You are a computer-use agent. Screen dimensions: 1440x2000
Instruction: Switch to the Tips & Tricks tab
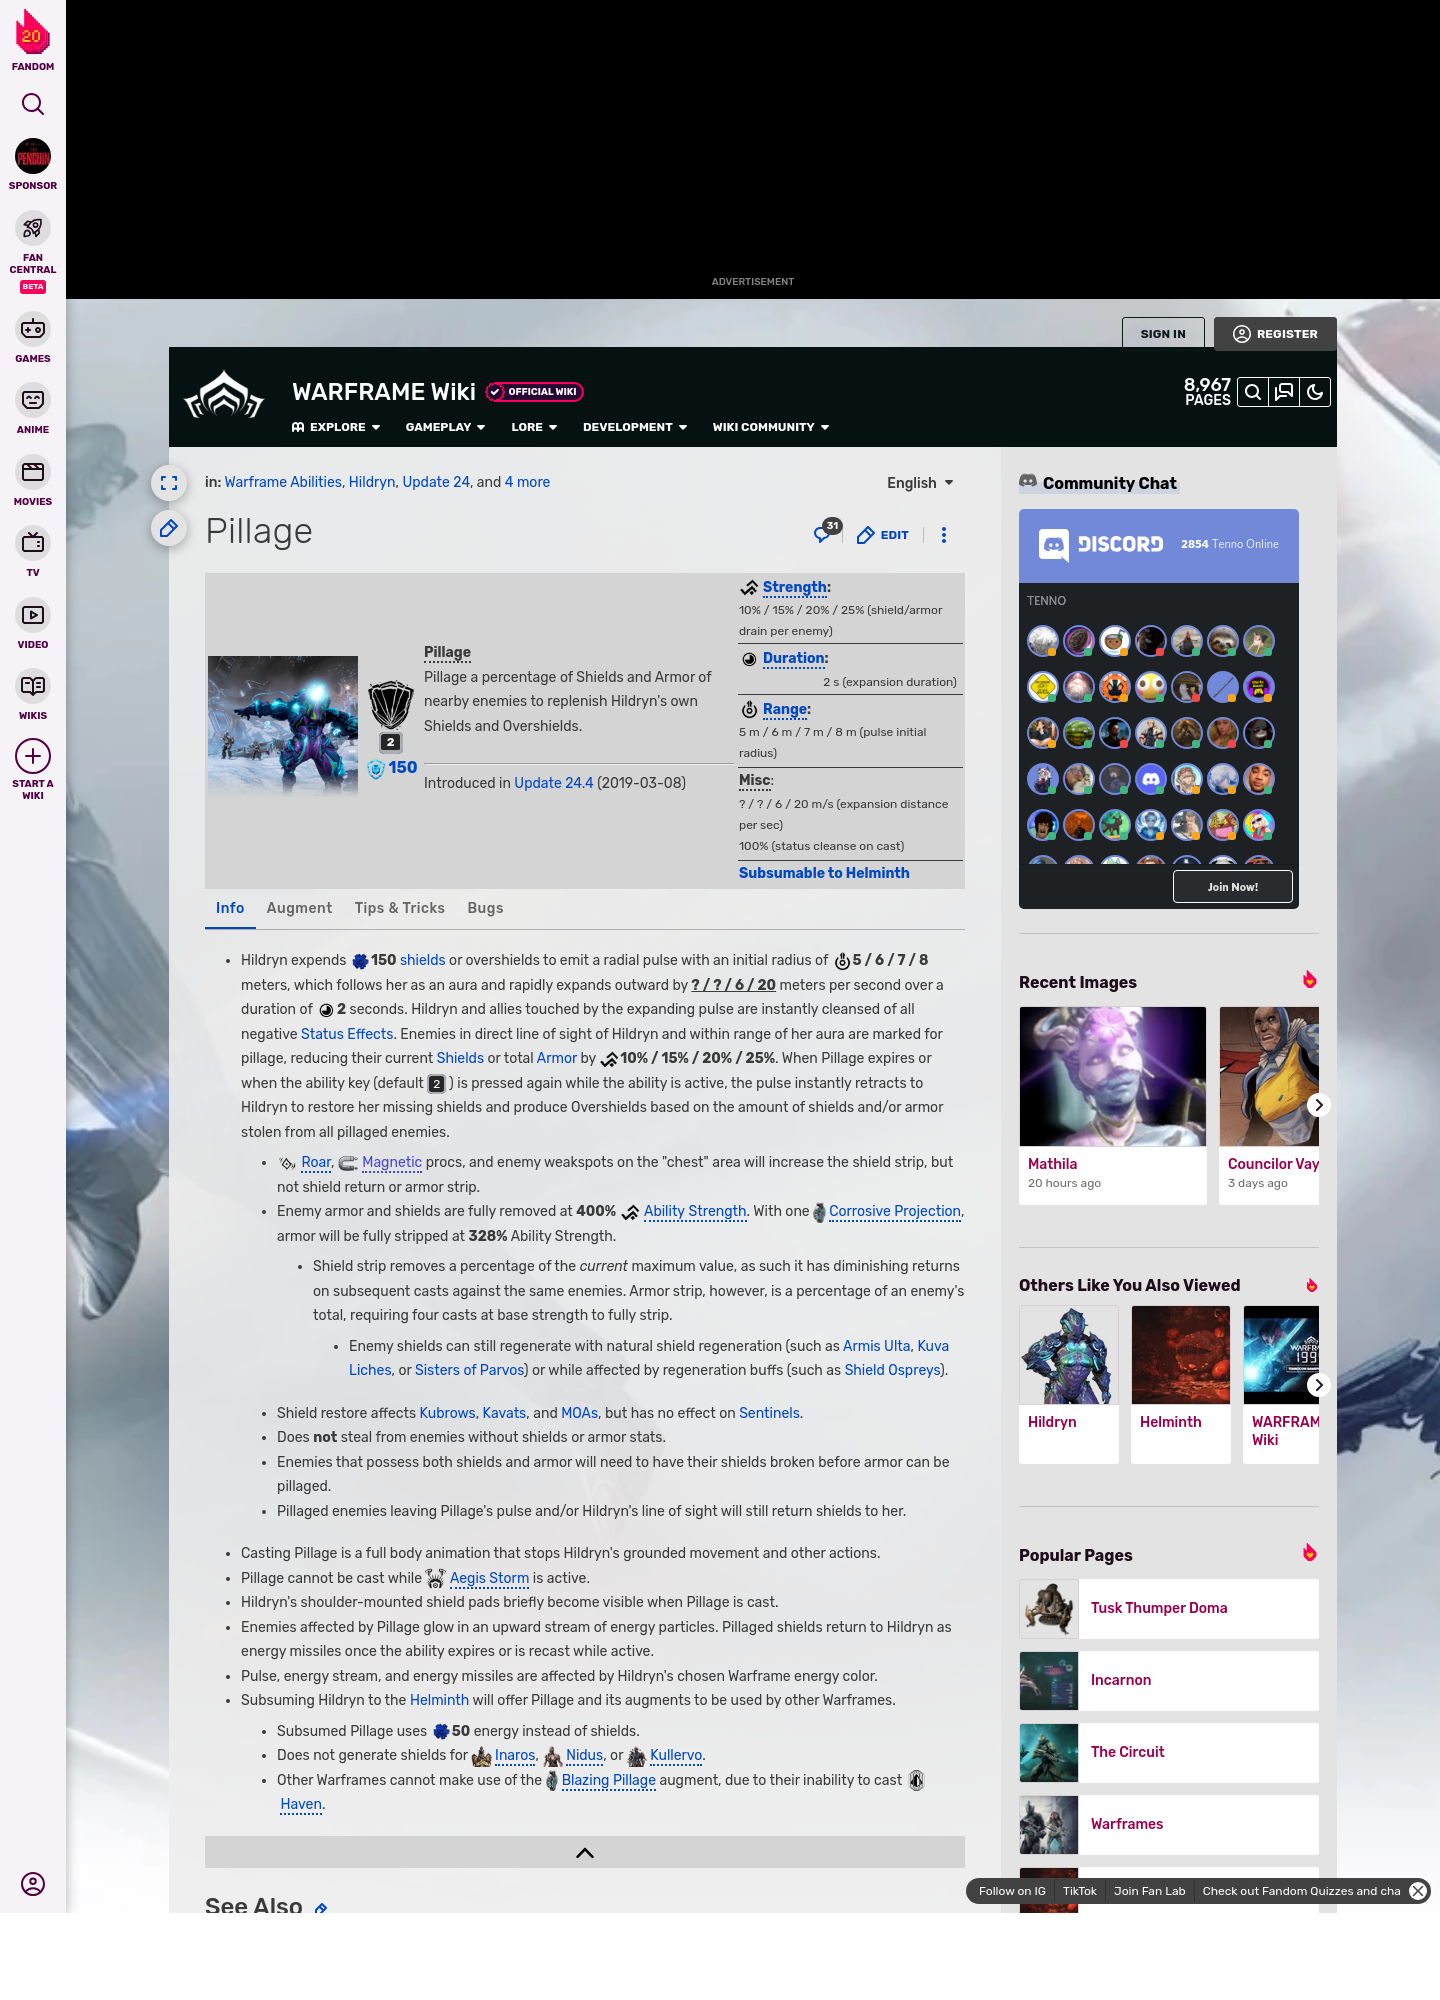point(399,908)
